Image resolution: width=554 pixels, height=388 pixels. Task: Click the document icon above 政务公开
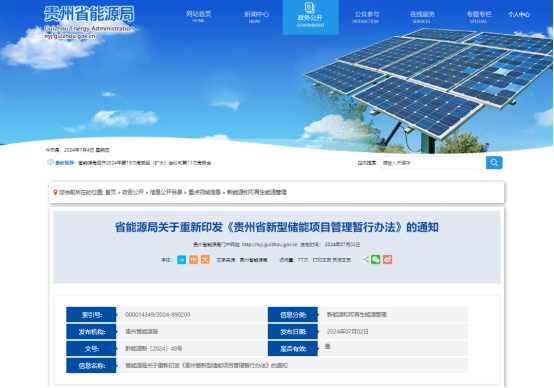click(310, 7)
